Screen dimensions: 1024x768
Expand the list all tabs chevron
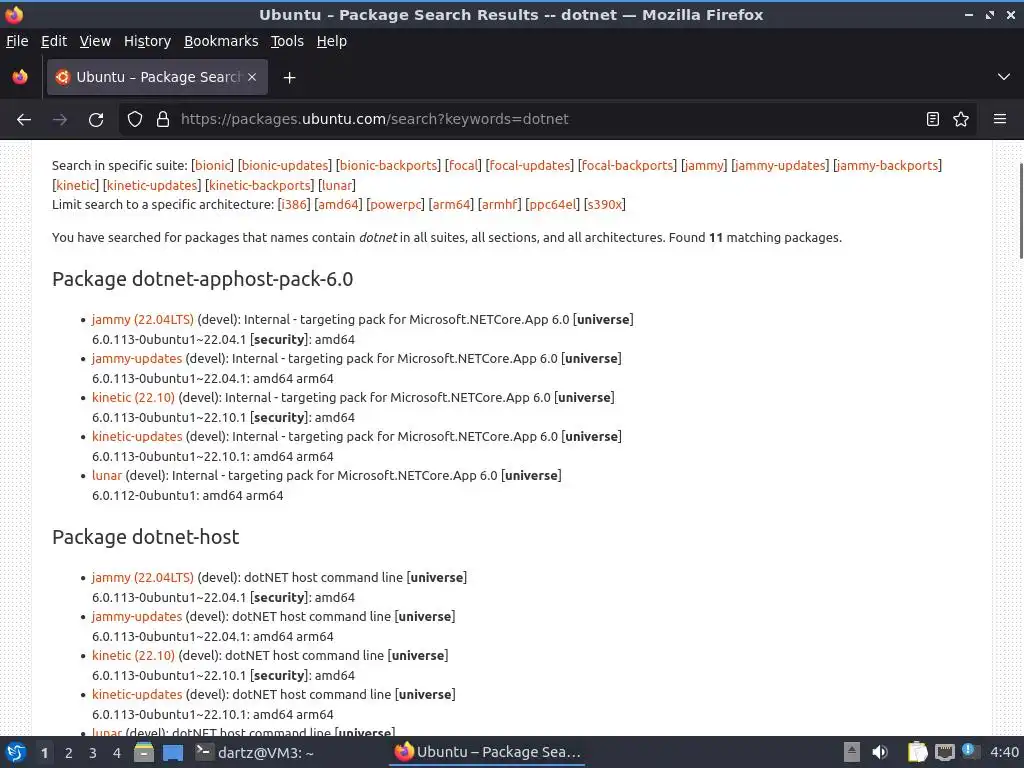coord(1004,77)
